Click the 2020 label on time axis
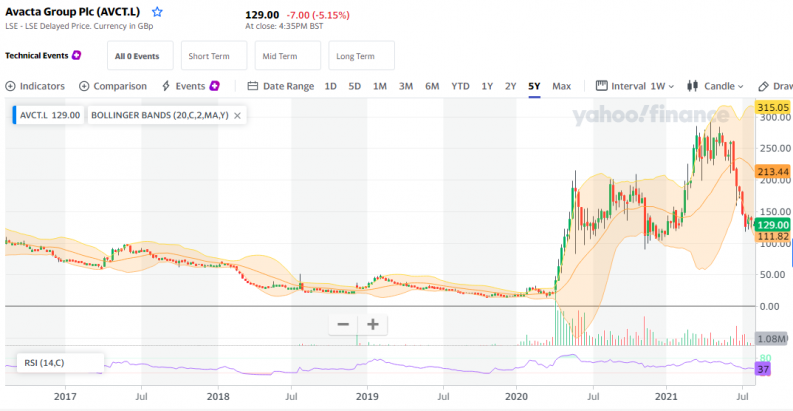This screenshot has height=411, width=793. [516, 396]
